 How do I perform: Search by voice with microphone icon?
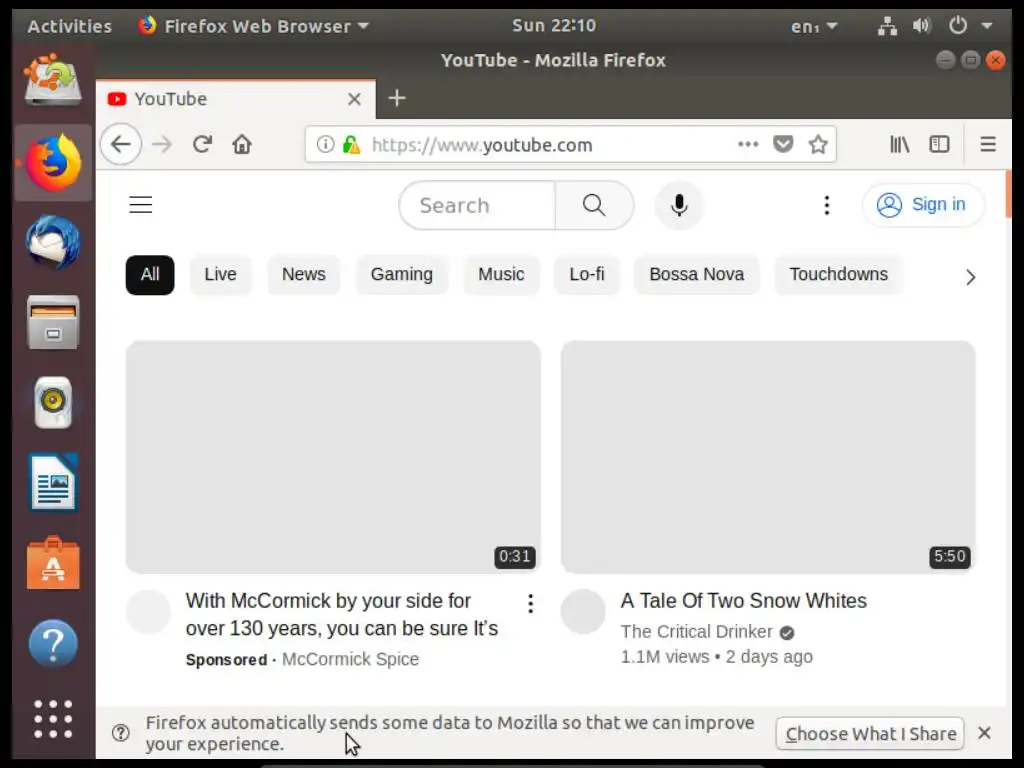click(679, 205)
